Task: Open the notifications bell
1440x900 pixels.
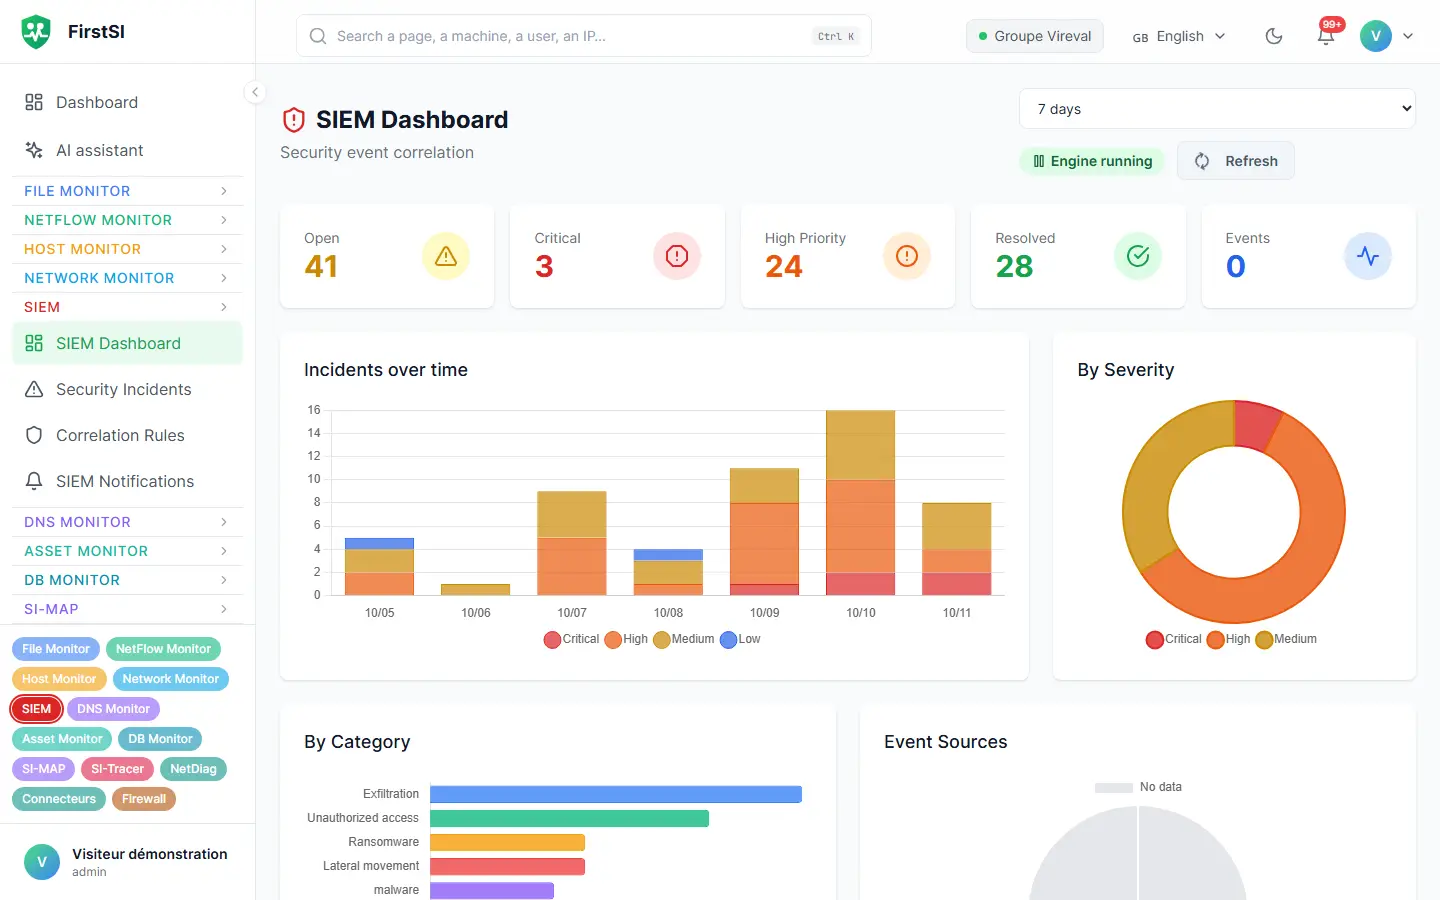Action: (x=1326, y=36)
